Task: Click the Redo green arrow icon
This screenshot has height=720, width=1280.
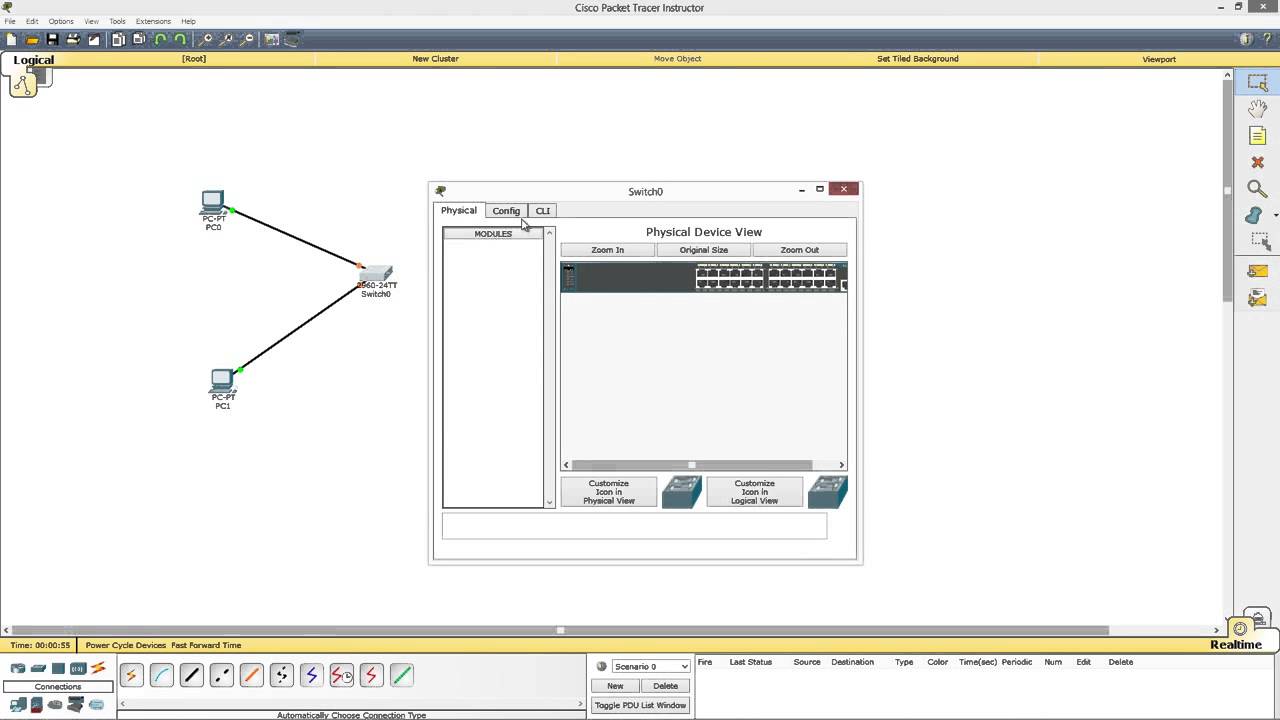Action: tap(180, 40)
